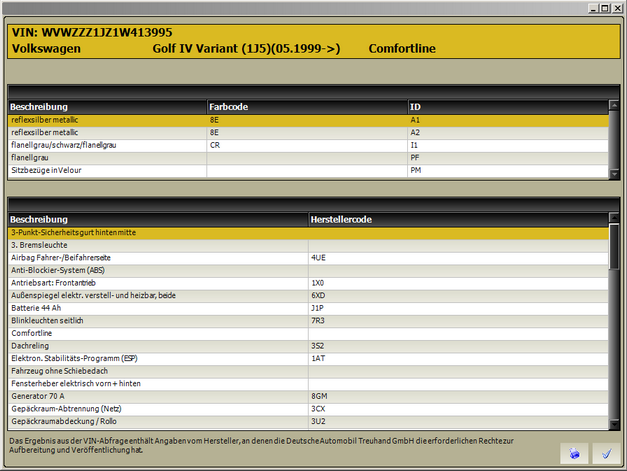The height and width of the screenshot is (471, 627).
Task: Select flanellgrau/schwarz/flanellgrau row
Action: pyautogui.click(x=308, y=145)
